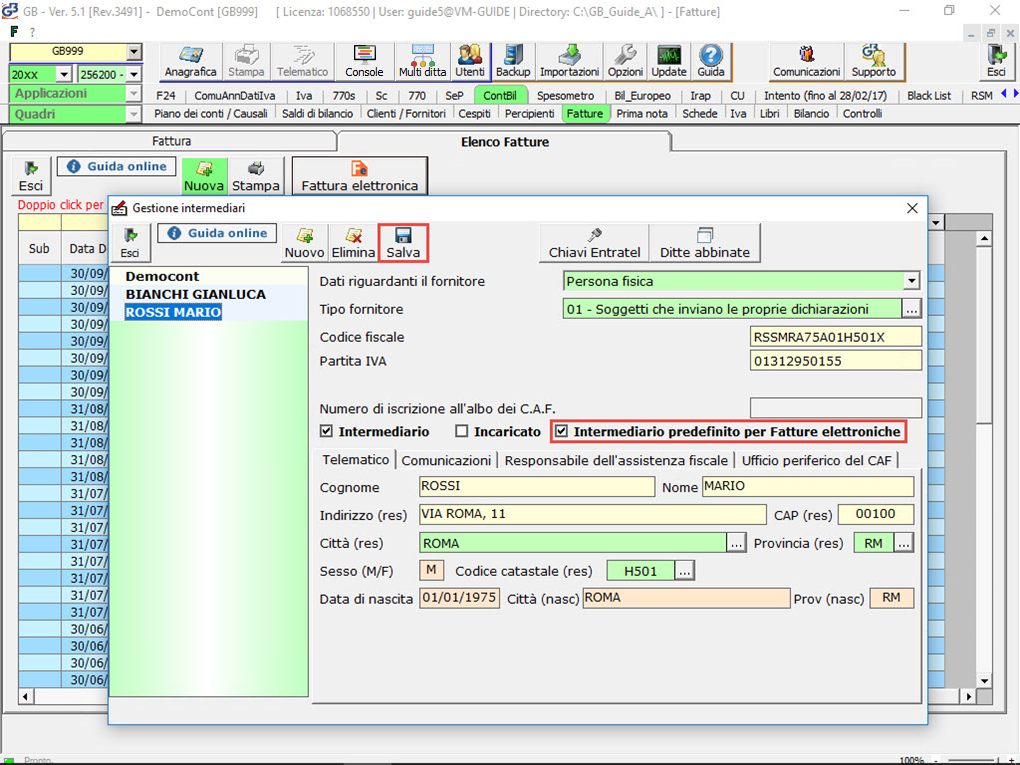Close the Gestione intermediari dialog
Screen dimensions: 1020x765
tap(912, 208)
